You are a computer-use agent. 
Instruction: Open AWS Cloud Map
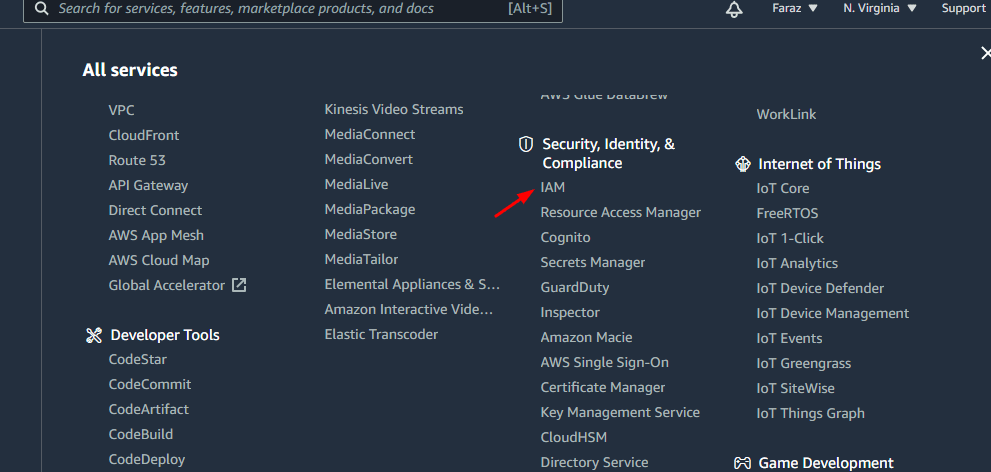coord(159,260)
